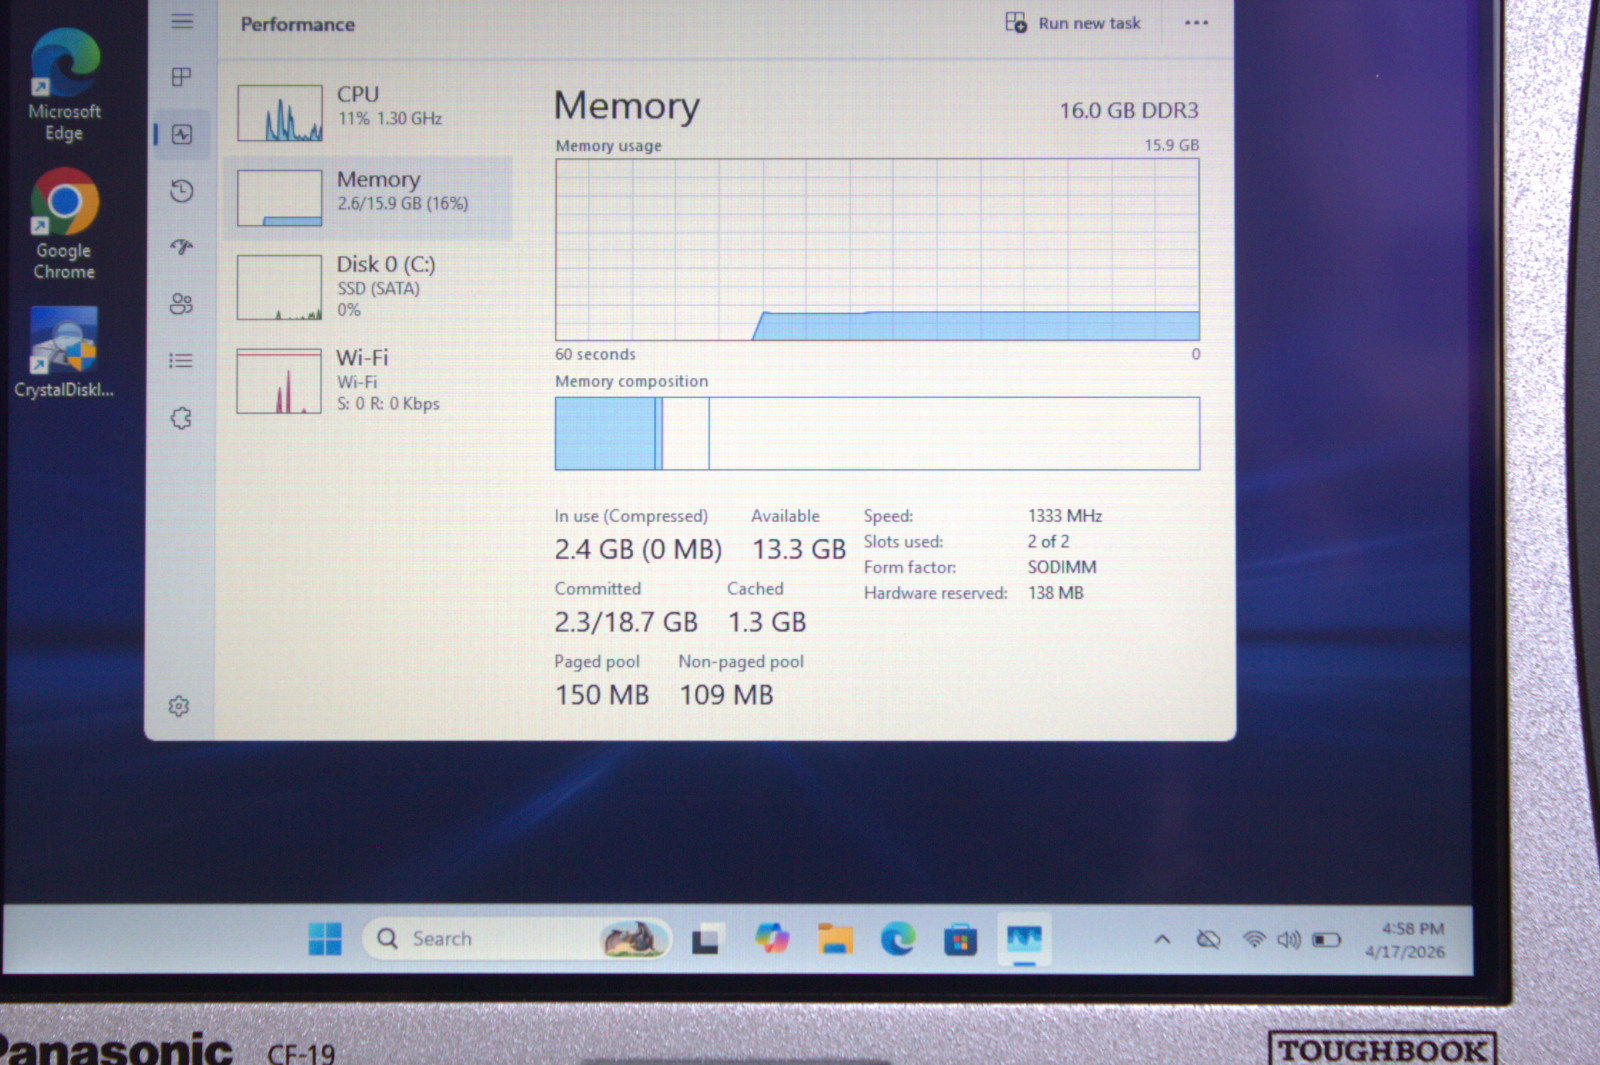Screen dimensions: 1600x1065
Task: Click the Performance page title
Action: (x=297, y=24)
